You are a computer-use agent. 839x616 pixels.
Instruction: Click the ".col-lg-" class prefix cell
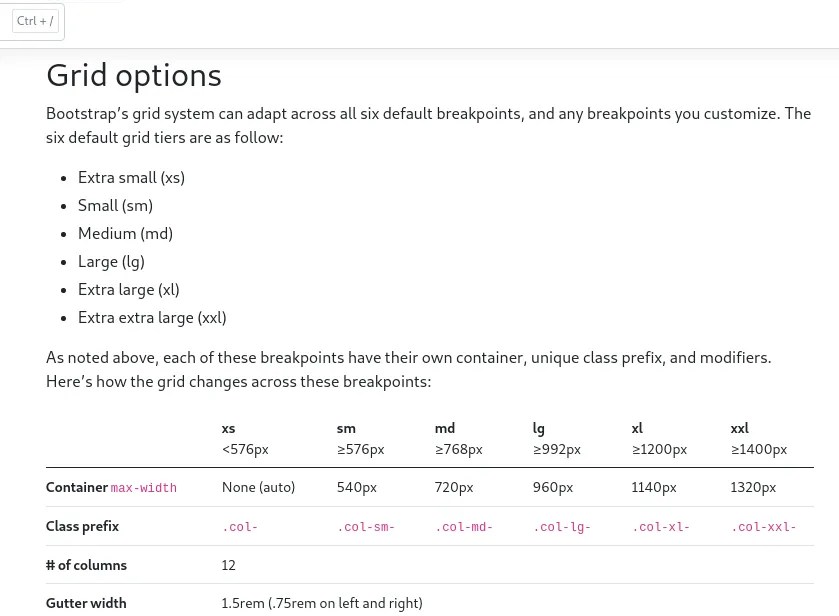[562, 527]
